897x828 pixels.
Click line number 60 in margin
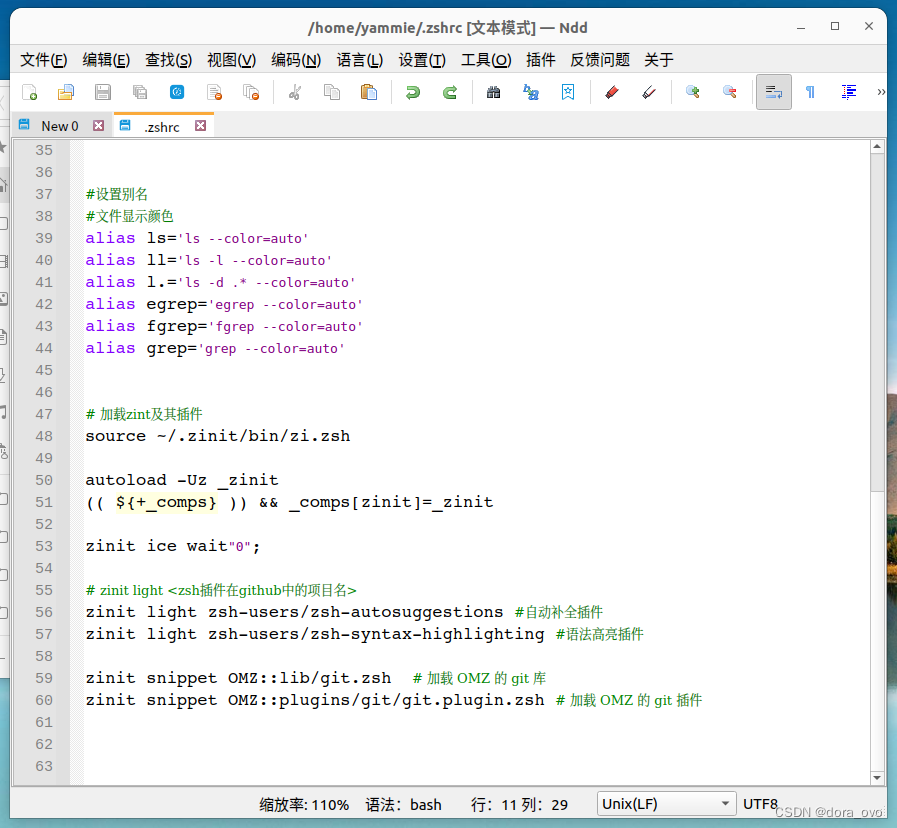click(44, 700)
